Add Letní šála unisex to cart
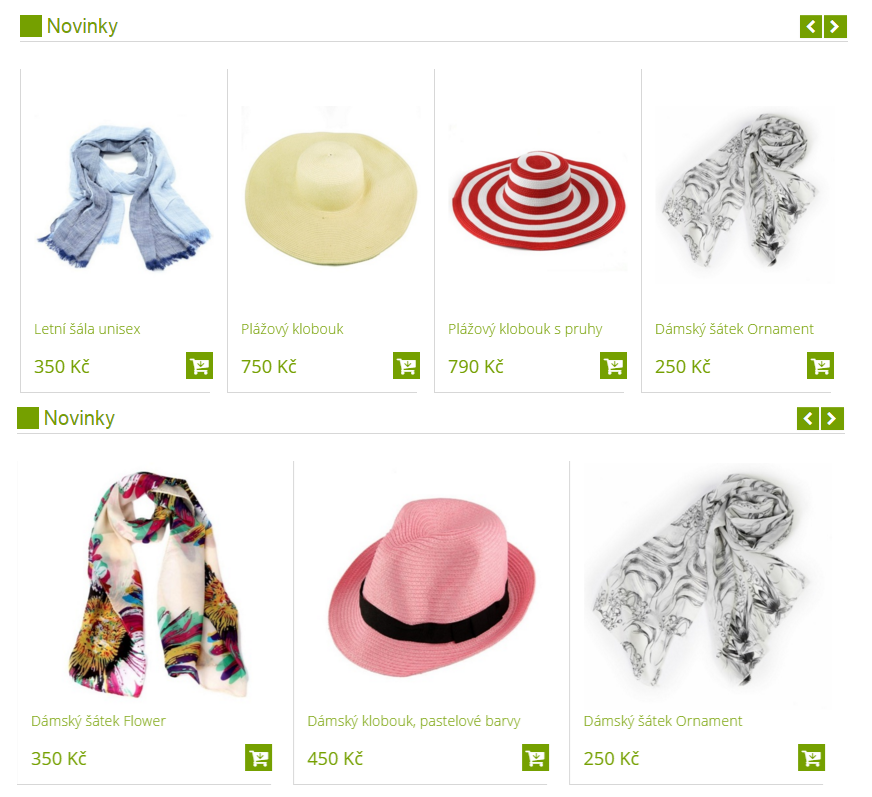 click(199, 365)
